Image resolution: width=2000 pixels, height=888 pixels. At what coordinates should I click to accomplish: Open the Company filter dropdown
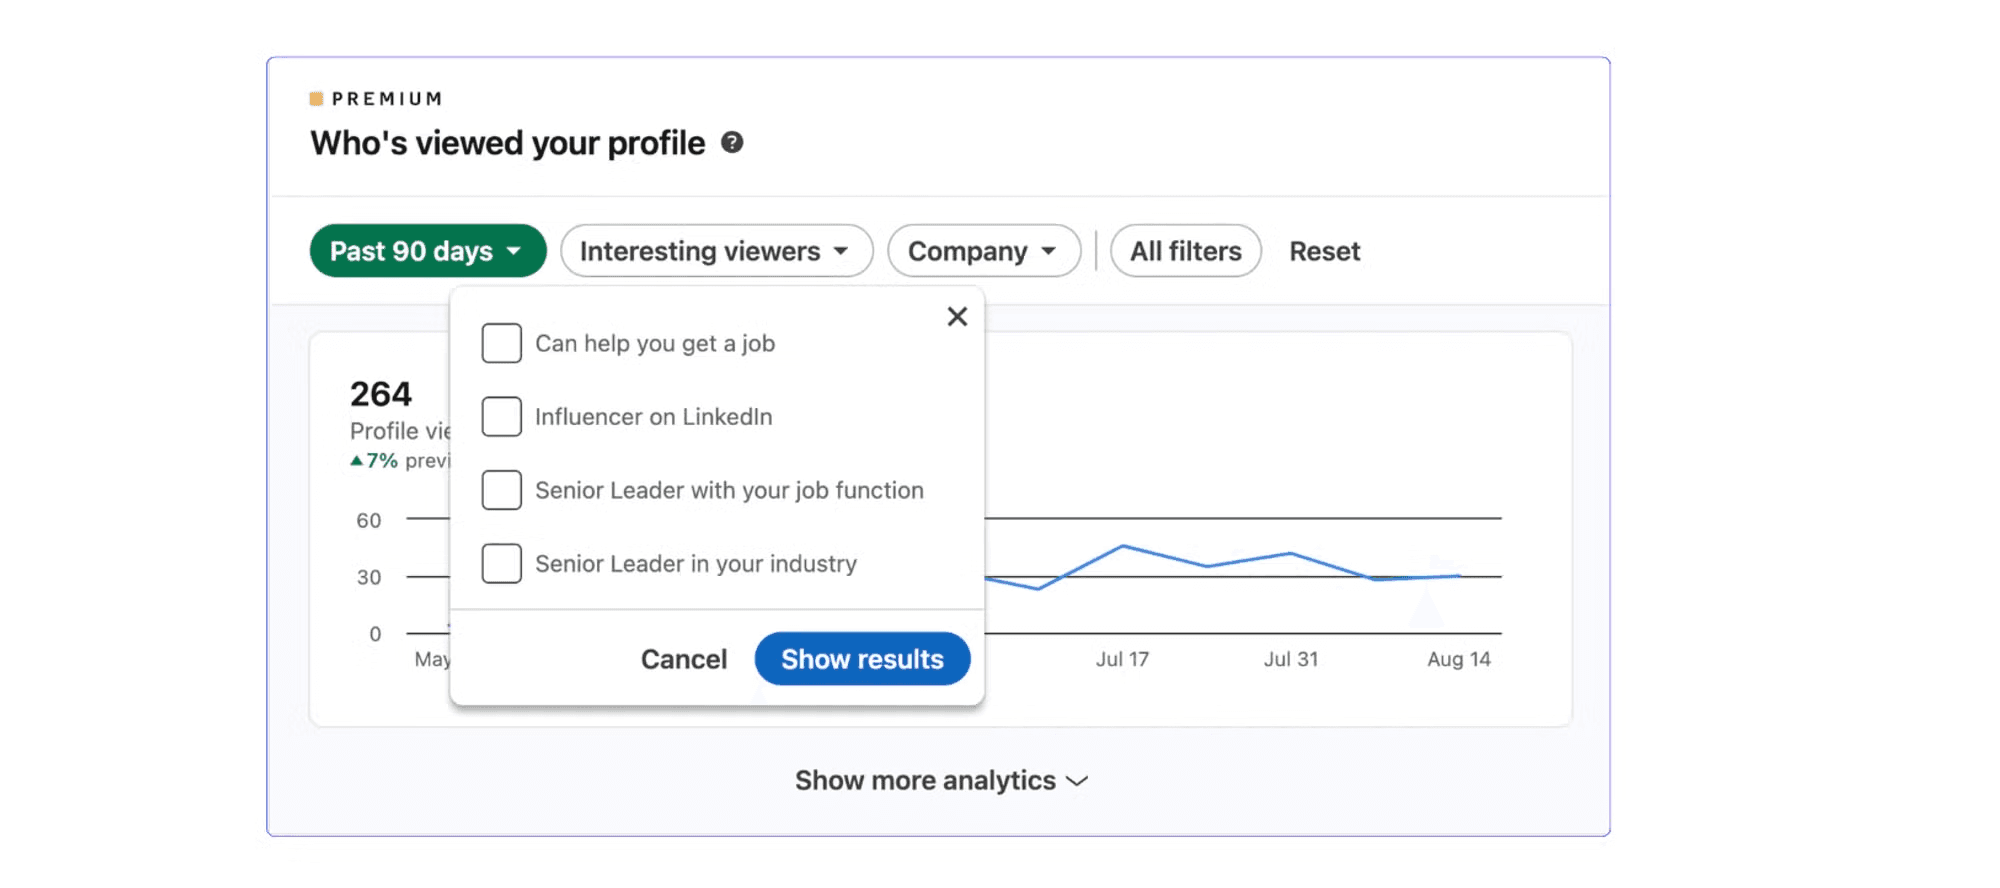tap(984, 251)
